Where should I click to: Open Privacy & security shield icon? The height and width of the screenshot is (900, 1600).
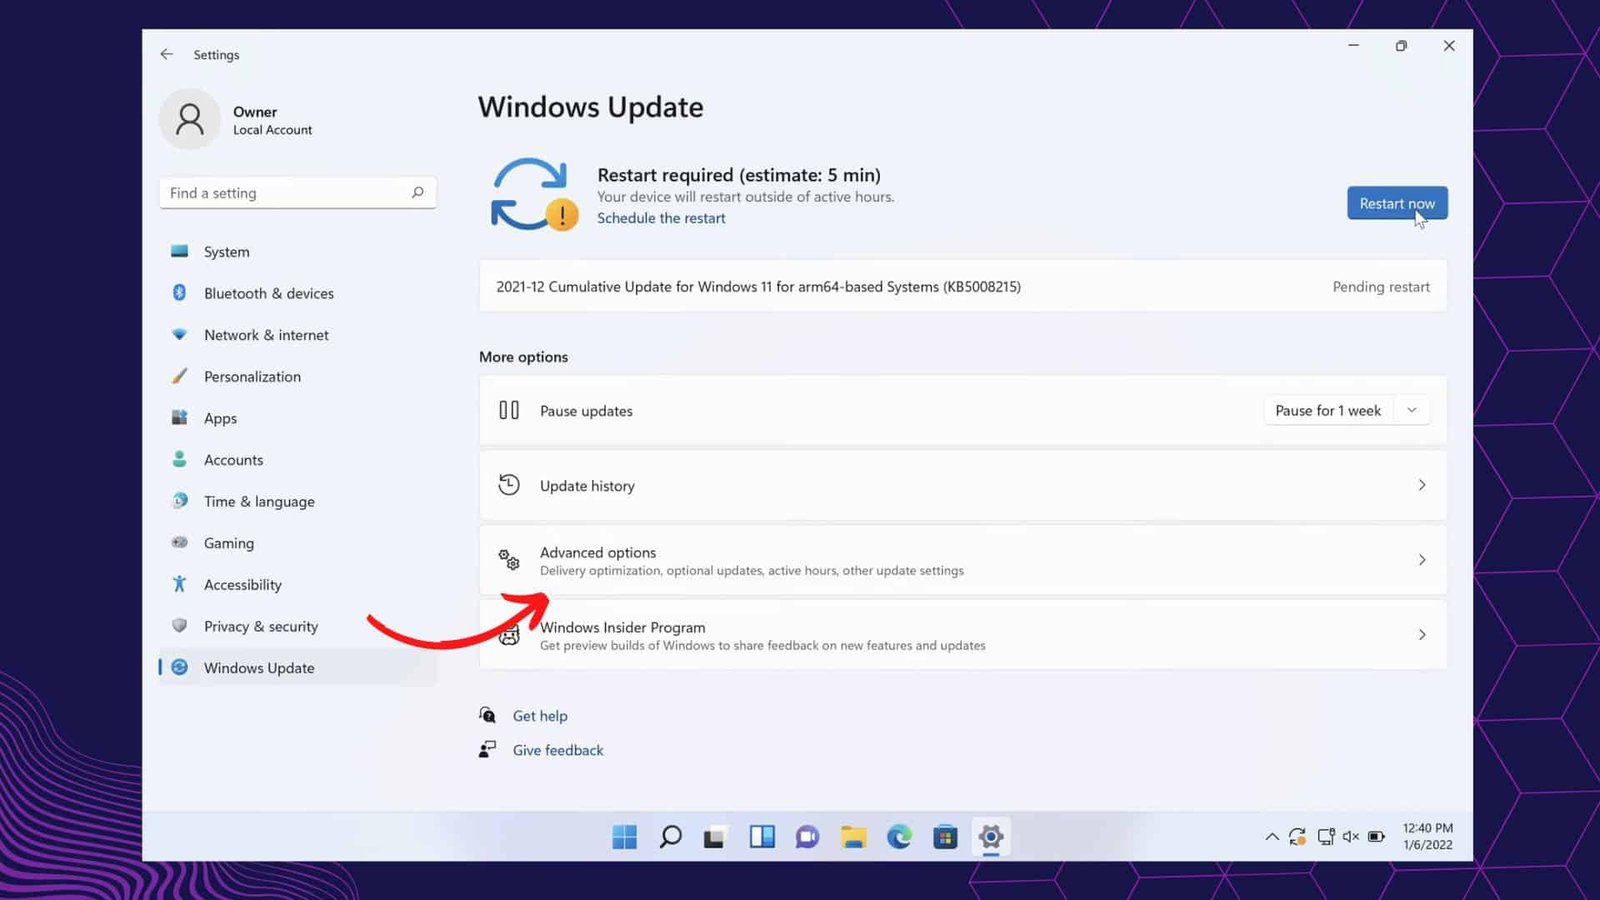coord(180,626)
